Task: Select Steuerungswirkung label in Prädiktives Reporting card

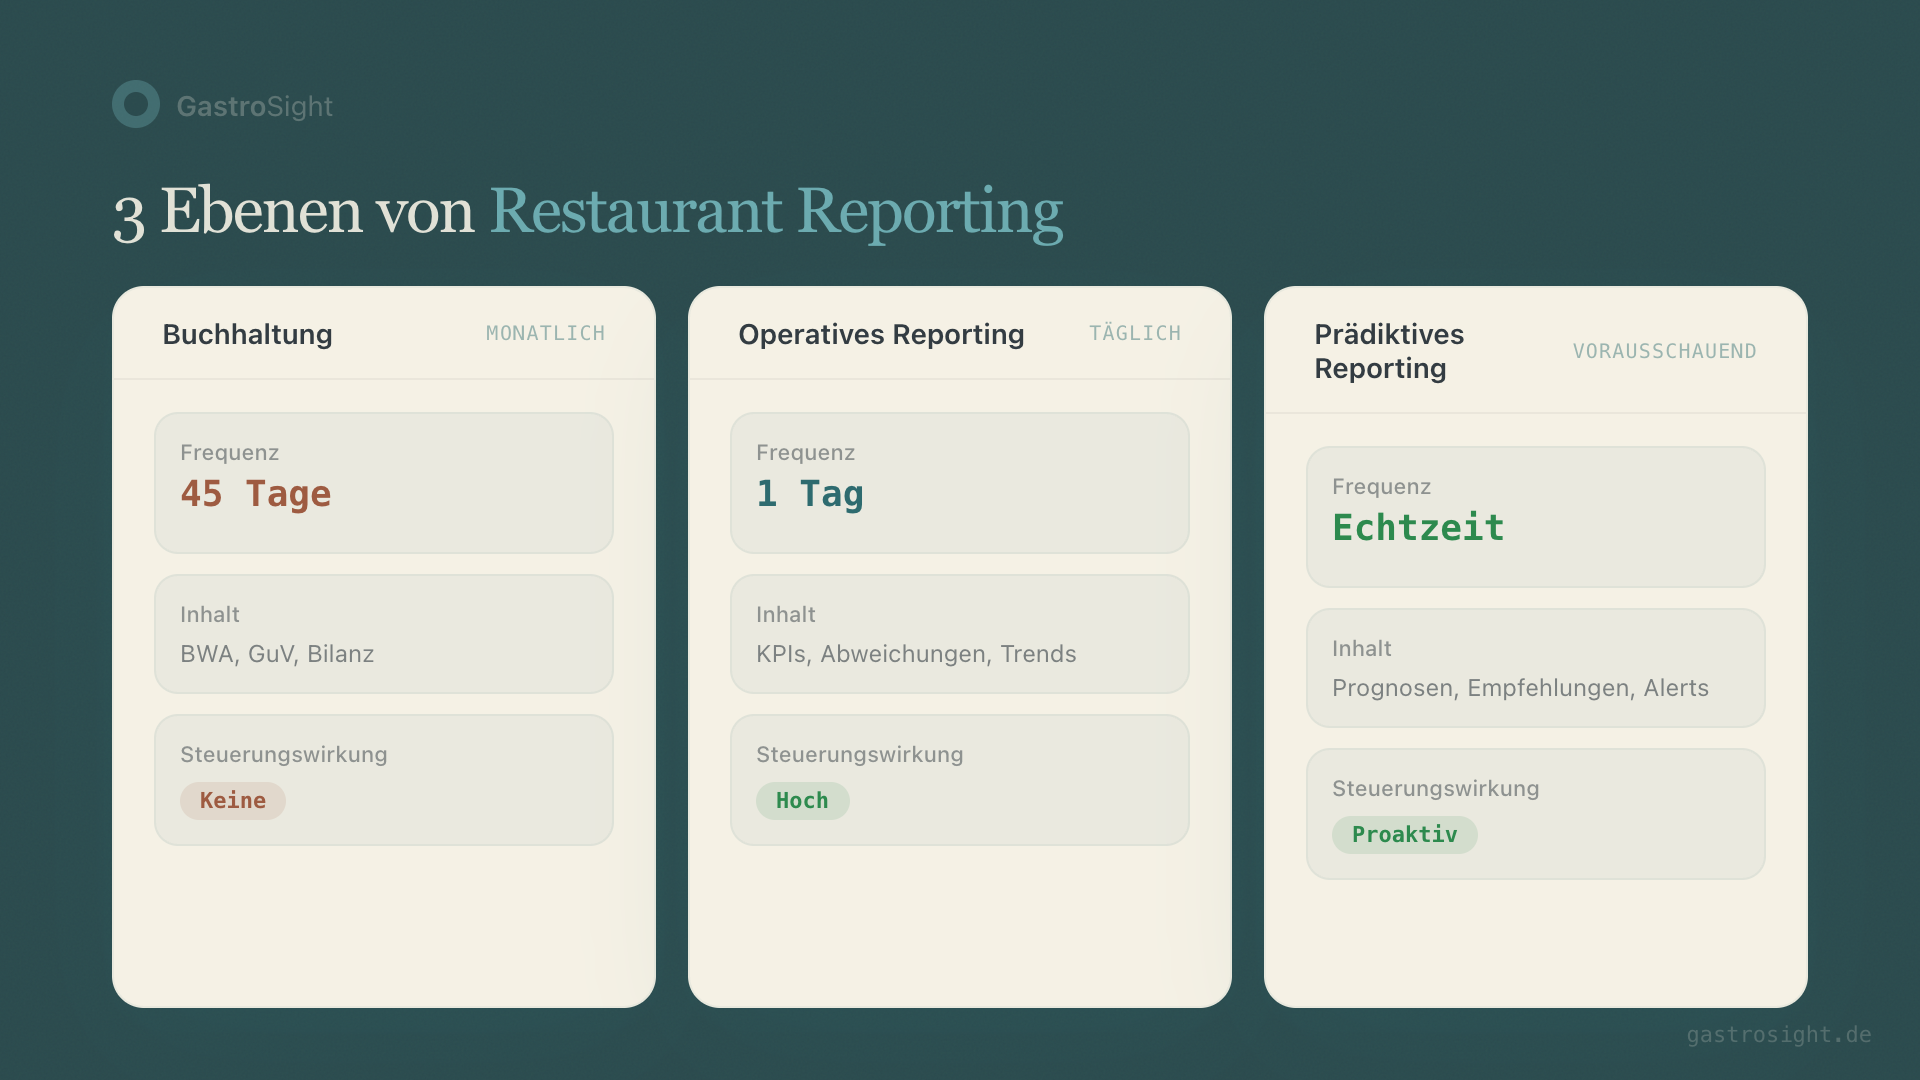Action: click(1436, 789)
